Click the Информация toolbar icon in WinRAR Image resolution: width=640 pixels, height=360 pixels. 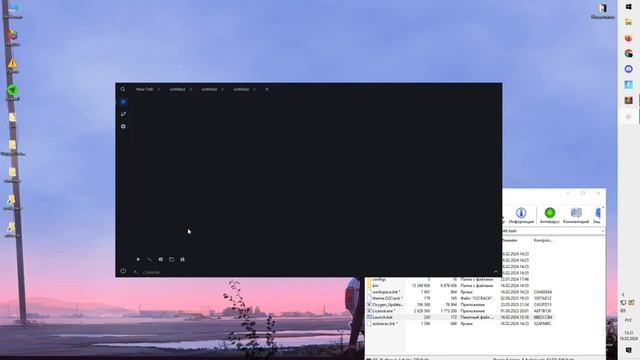click(521, 216)
